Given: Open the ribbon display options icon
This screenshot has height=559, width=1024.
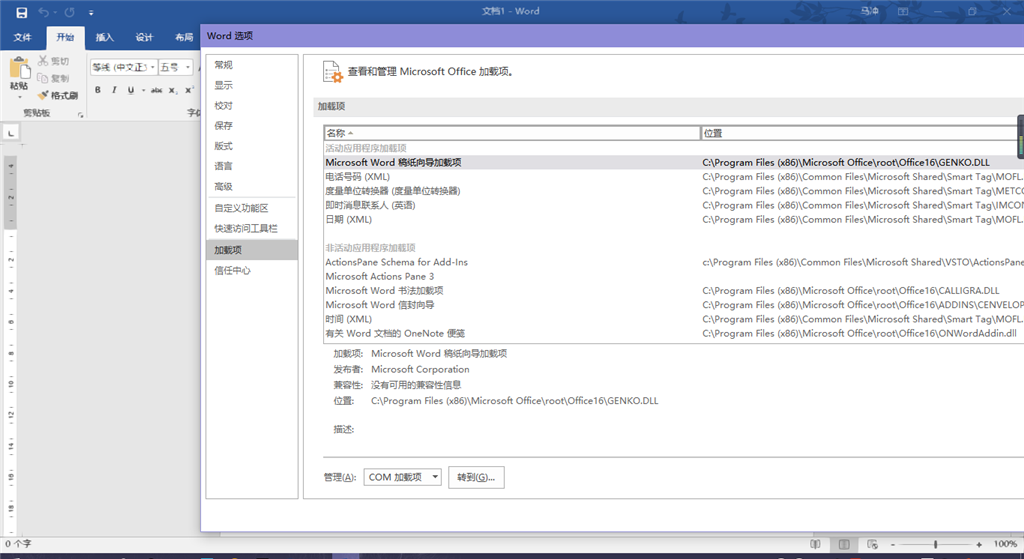Looking at the screenshot, I should (x=903, y=12).
